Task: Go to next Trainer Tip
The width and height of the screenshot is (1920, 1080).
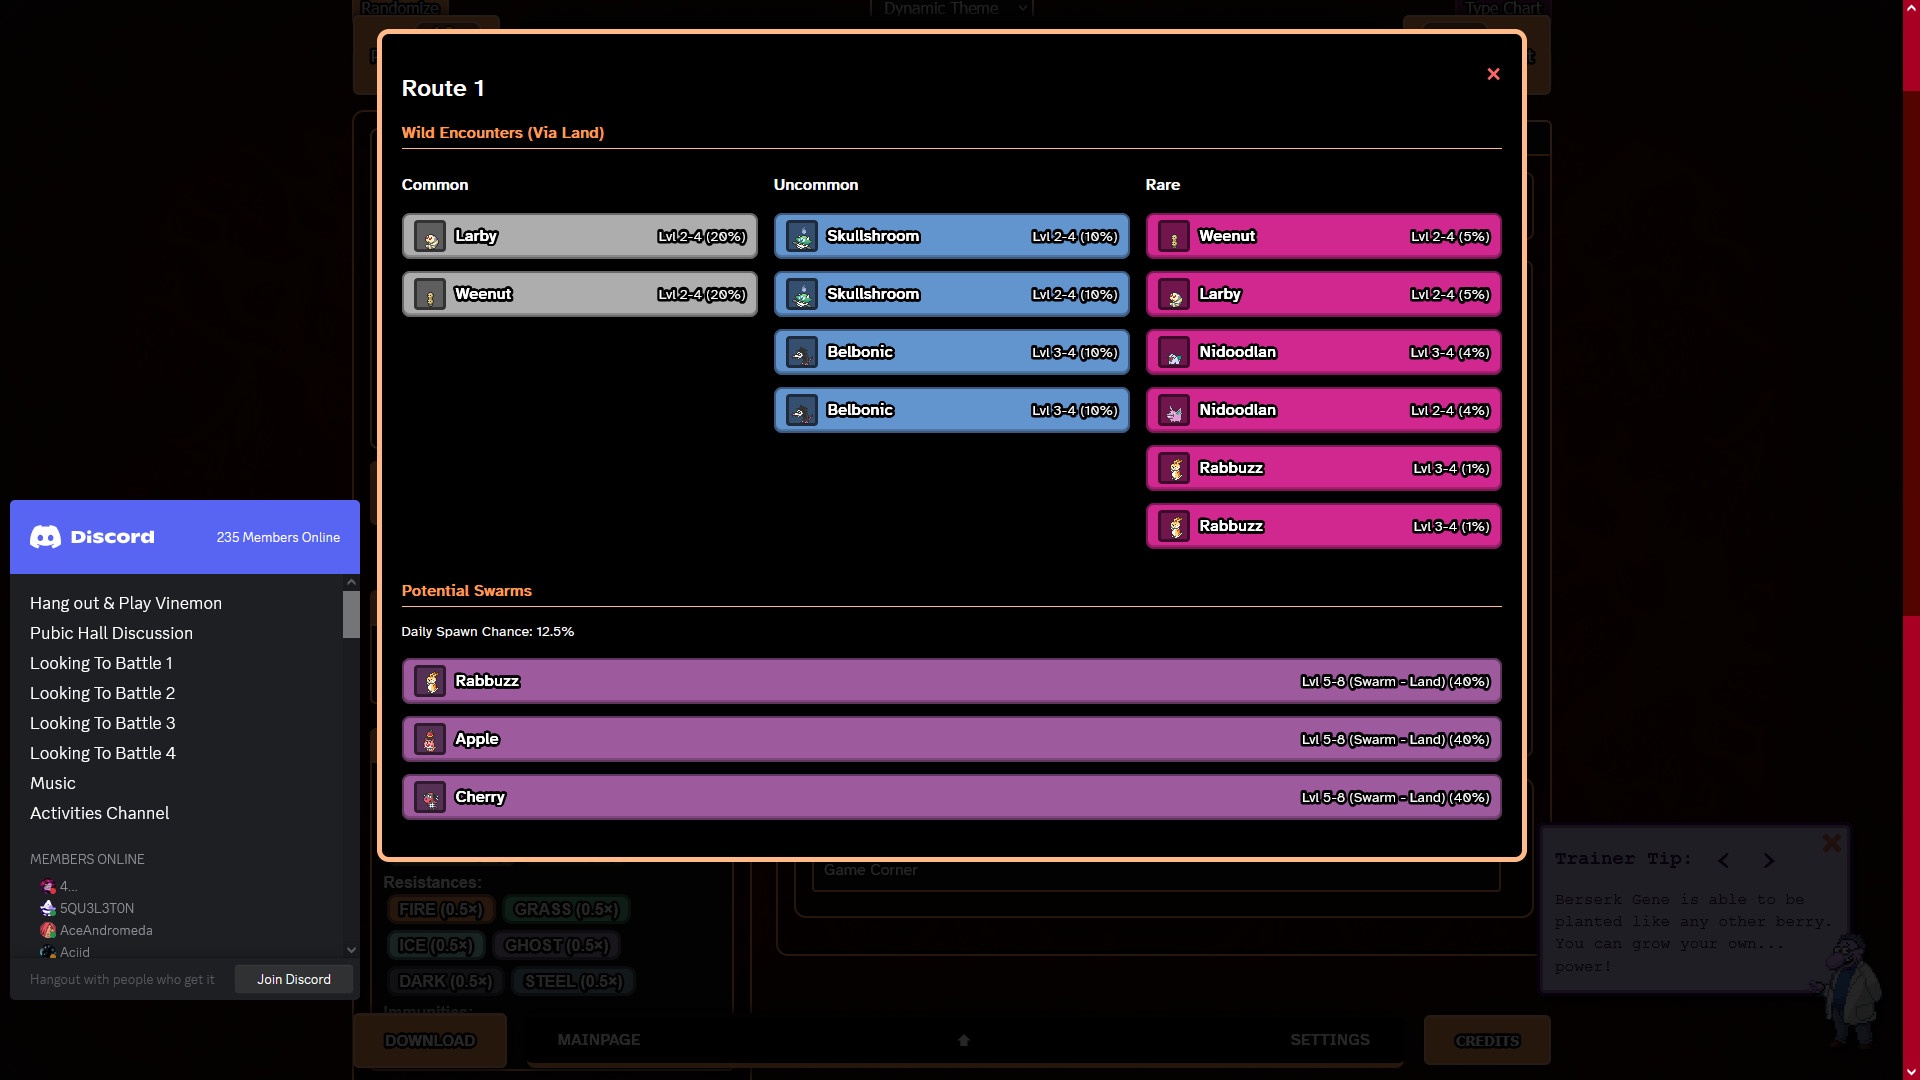Action: point(1768,860)
